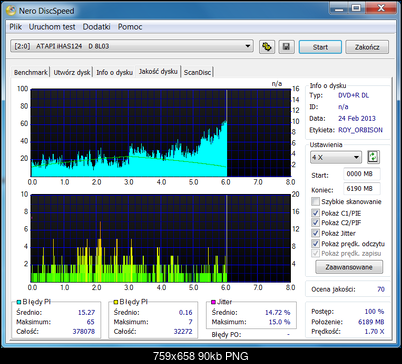The height and width of the screenshot is (364, 402).
Task: Open the Plik menu
Action: (15, 27)
